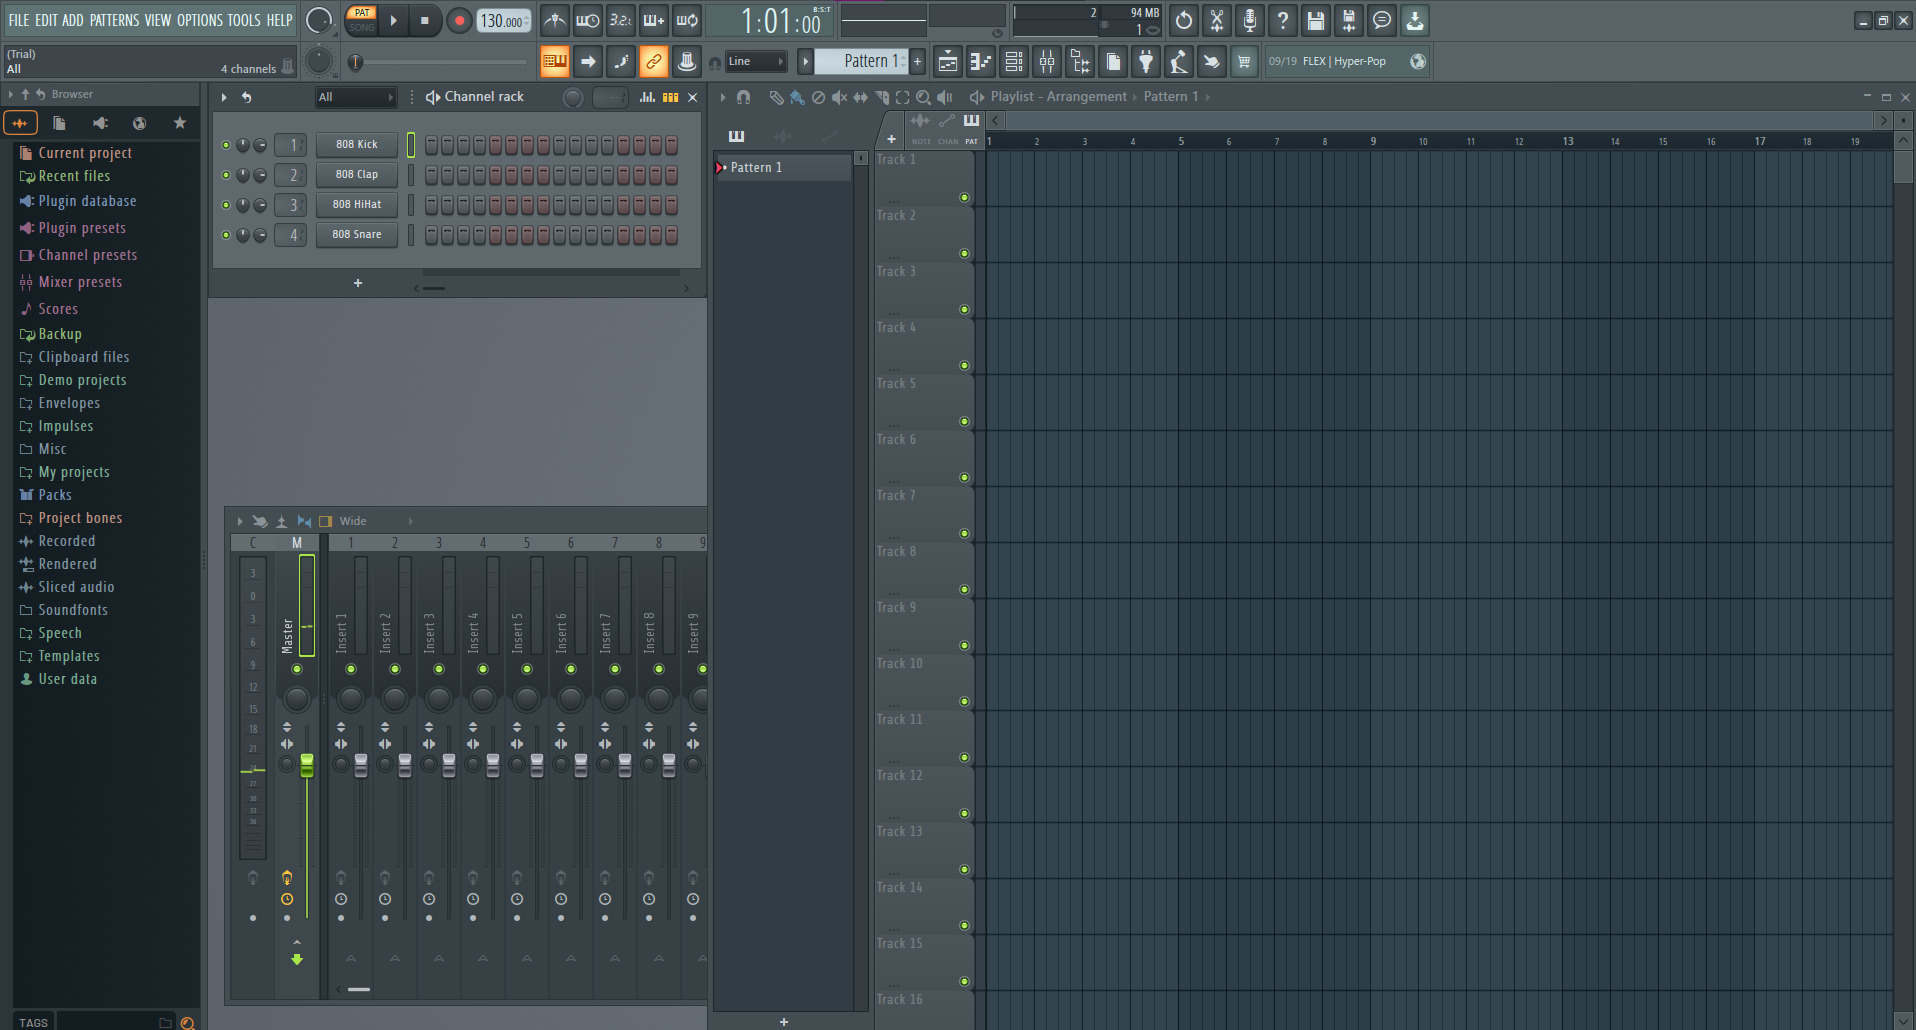Select Pattern 1 in the picker list
The image size is (1916, 1030).
784,167
